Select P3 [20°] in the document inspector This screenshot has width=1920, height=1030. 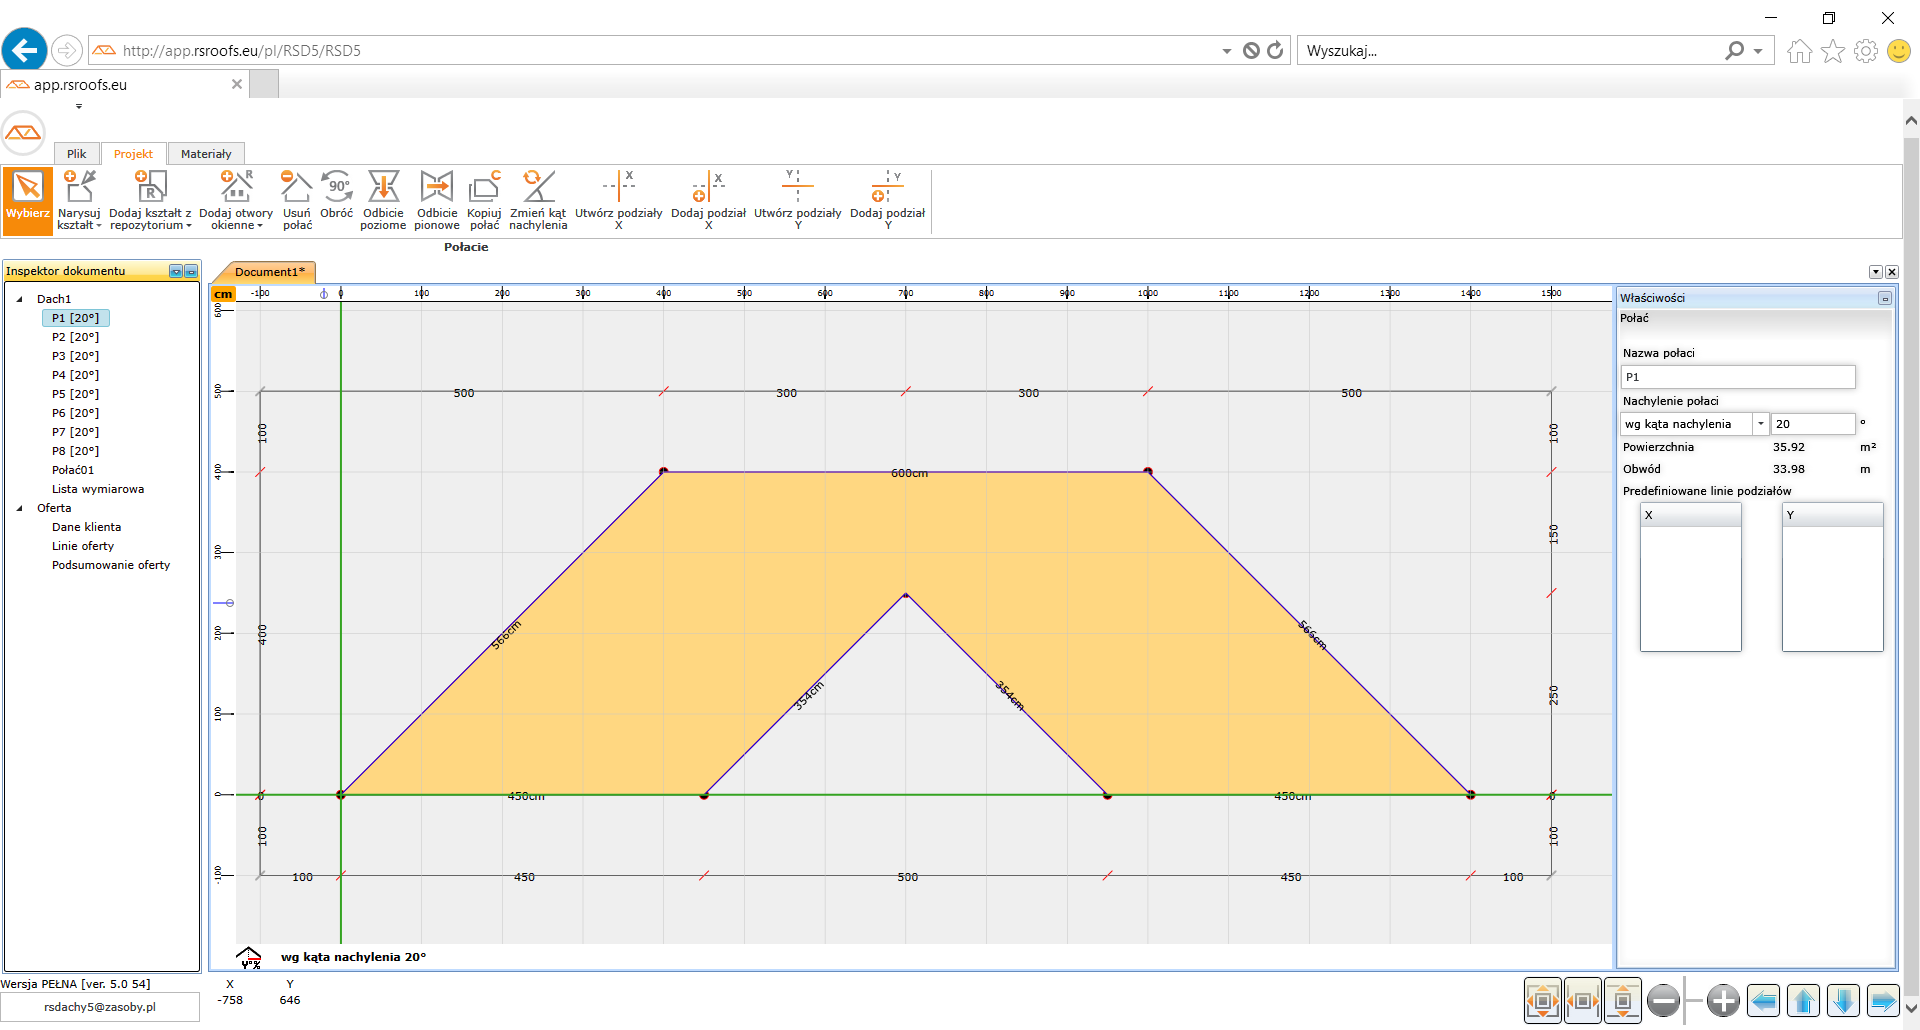pos(75,356)
